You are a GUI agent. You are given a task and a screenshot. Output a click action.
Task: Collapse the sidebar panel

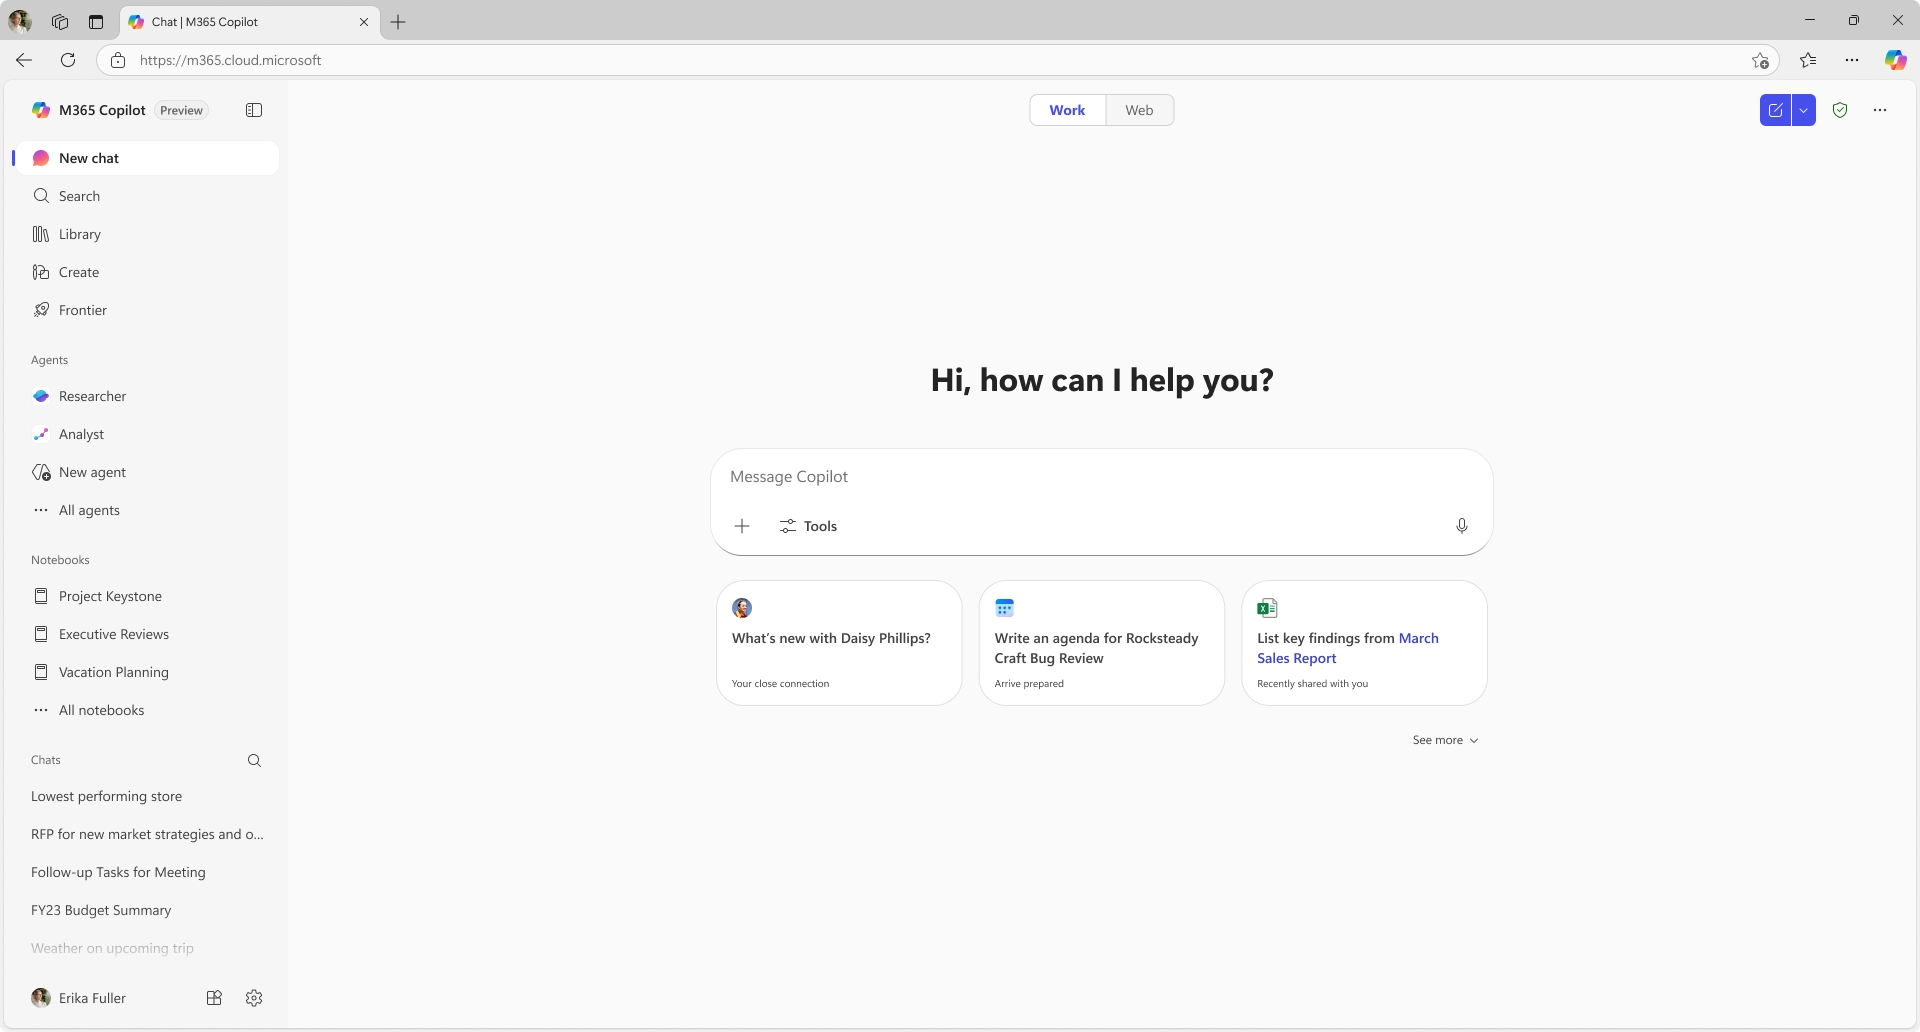(253, 110)
